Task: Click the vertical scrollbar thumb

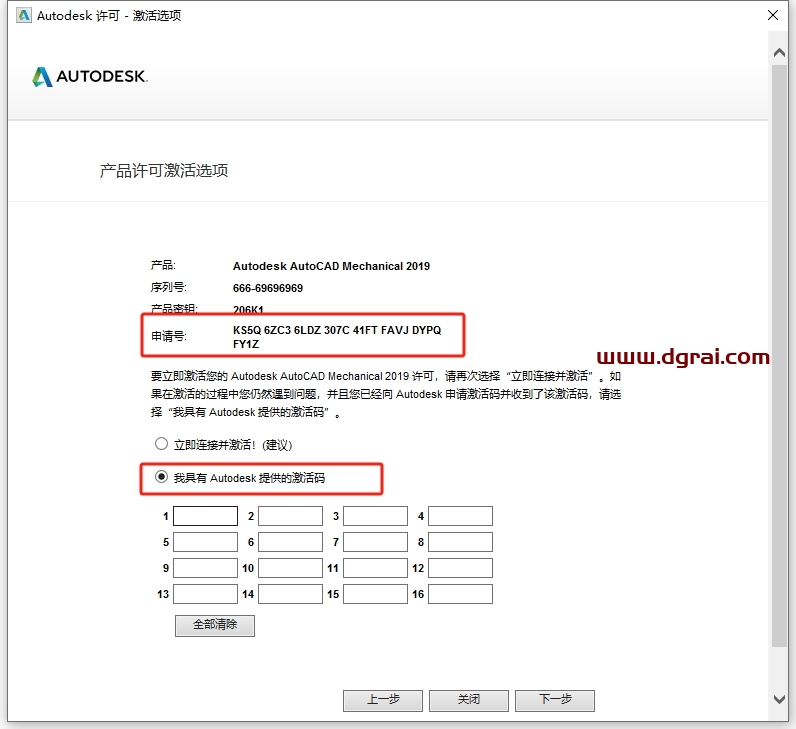Action: [x=780, y=355]
